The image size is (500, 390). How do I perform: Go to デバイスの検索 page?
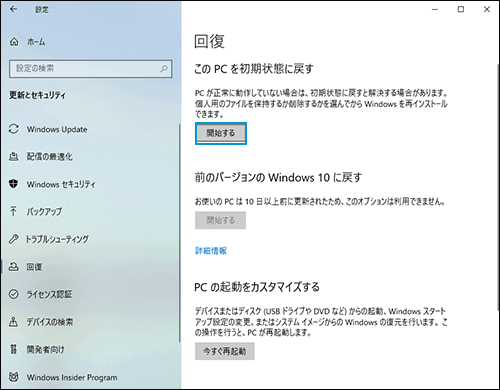50,322
